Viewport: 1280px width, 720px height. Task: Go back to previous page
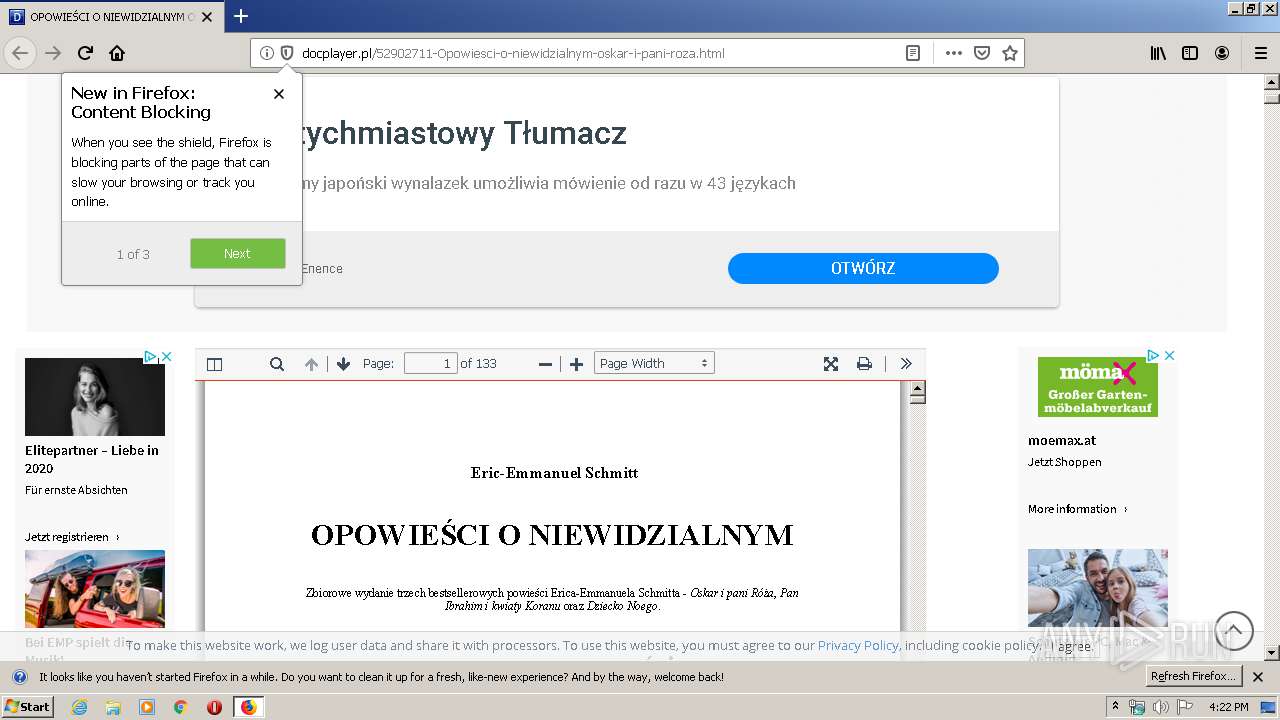coord(20,53)
